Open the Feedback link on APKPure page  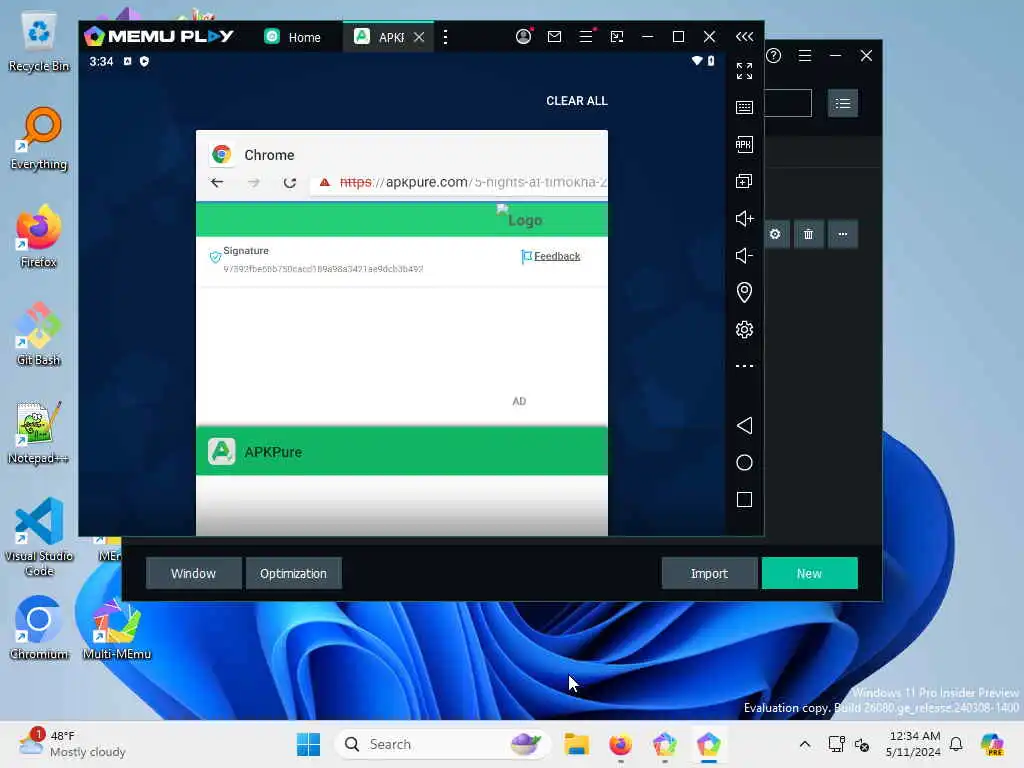point(556,256)
